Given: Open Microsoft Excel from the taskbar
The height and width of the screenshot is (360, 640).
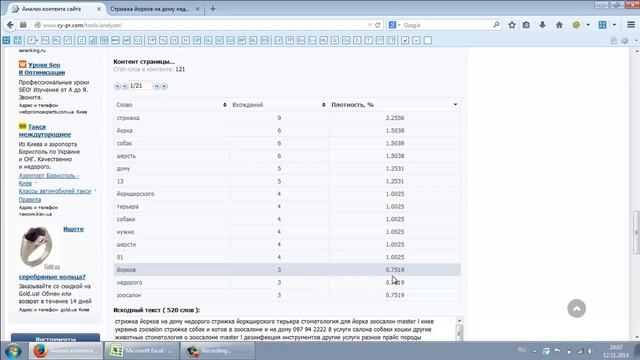Looking at the screenshot, I should pyautogui.click(x=142, y=351).
